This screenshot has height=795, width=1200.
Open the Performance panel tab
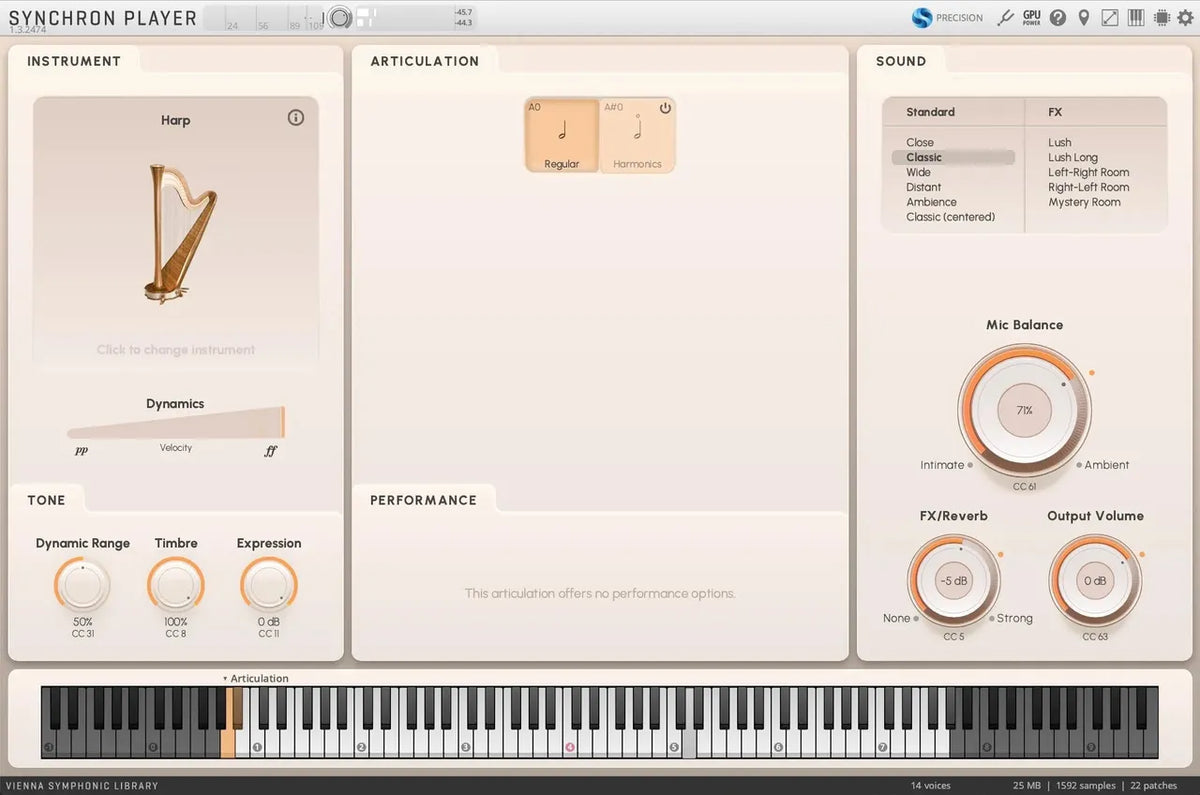[425, 499]
